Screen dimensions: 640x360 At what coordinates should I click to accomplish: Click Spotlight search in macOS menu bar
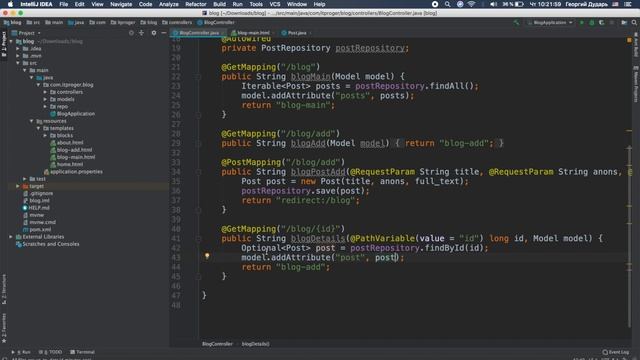(447, 4)
